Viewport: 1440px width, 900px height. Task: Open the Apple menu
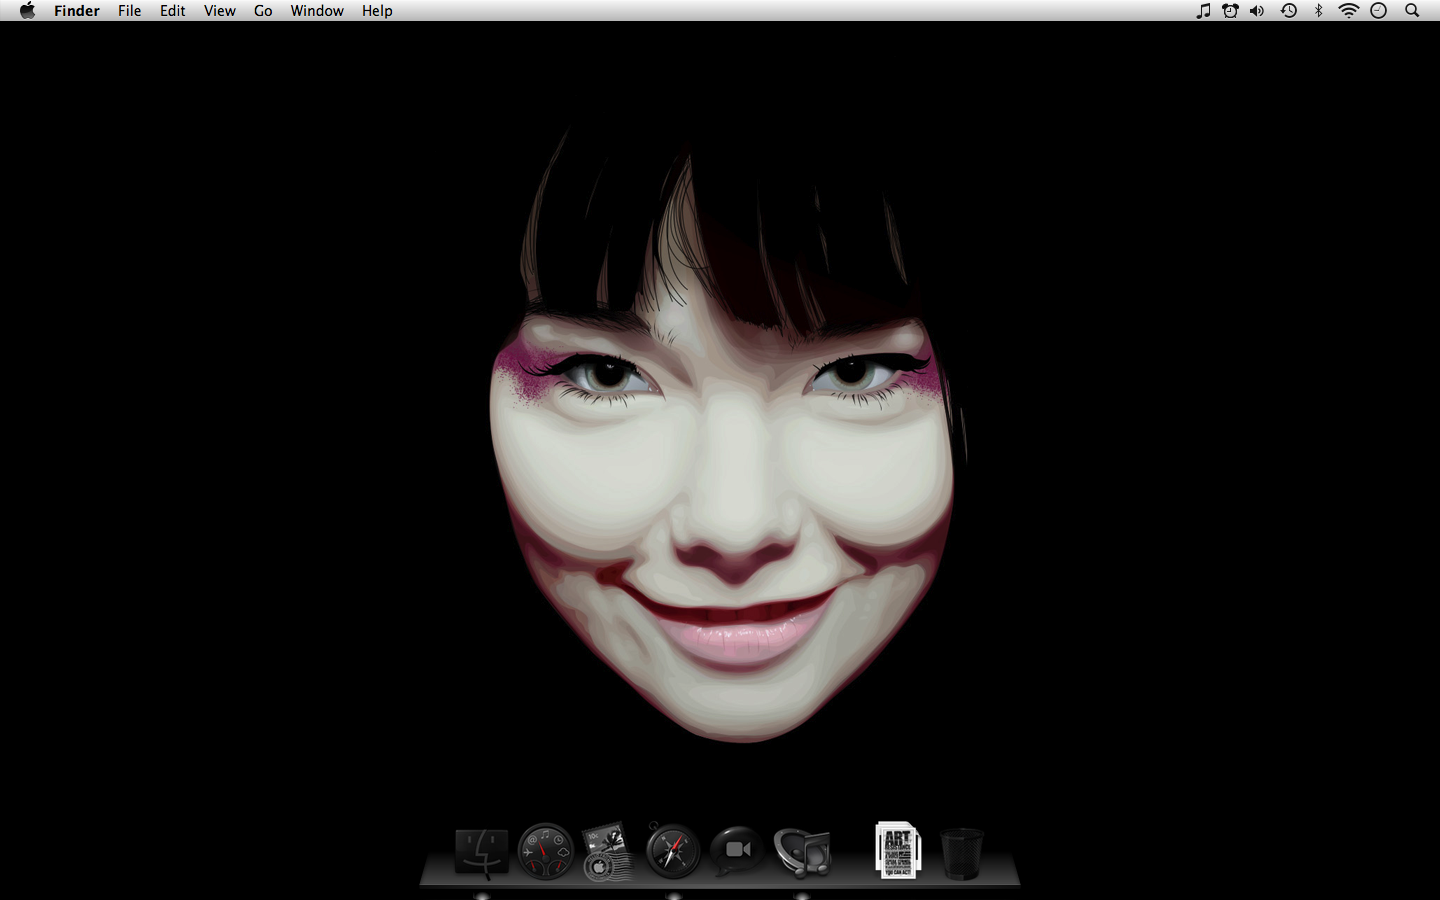point(27,11)
